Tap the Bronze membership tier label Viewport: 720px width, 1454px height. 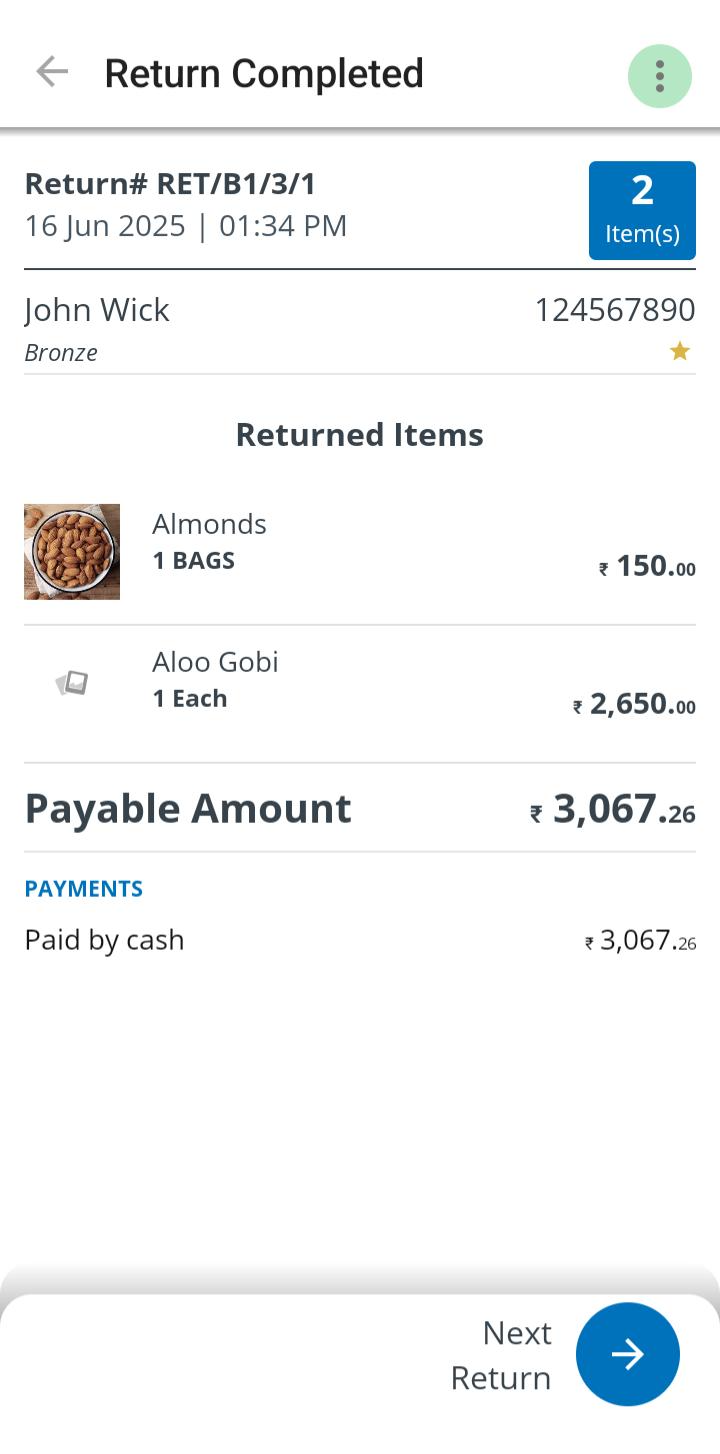pyautogui.click(x=61, y=353)
